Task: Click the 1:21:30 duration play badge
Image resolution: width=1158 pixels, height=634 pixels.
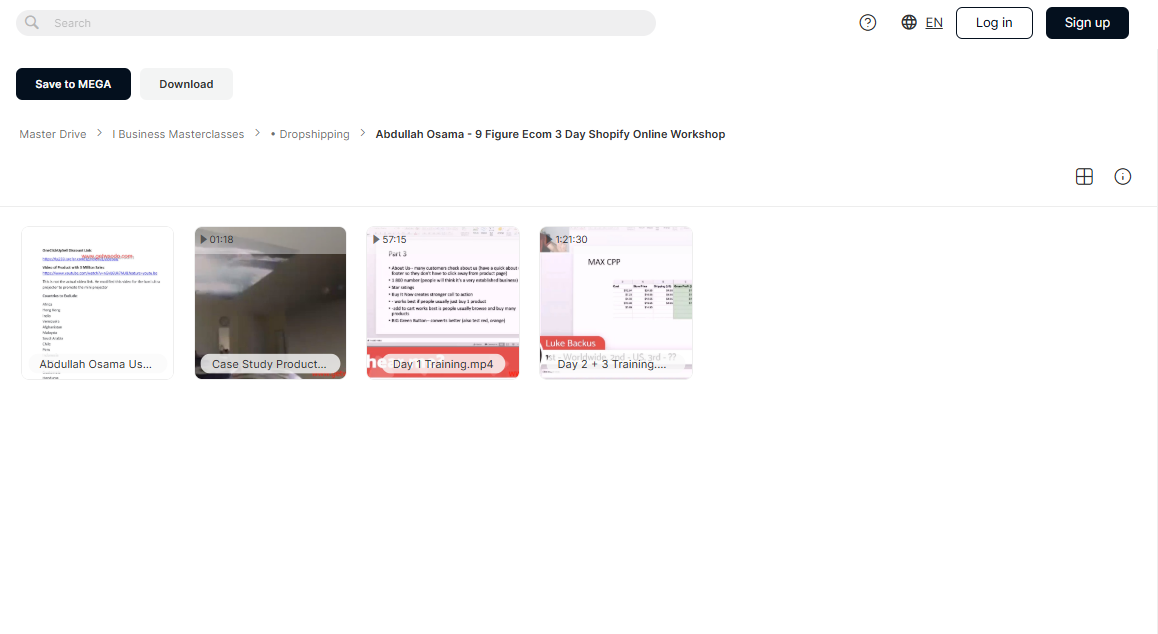Action: click(566, 239)
